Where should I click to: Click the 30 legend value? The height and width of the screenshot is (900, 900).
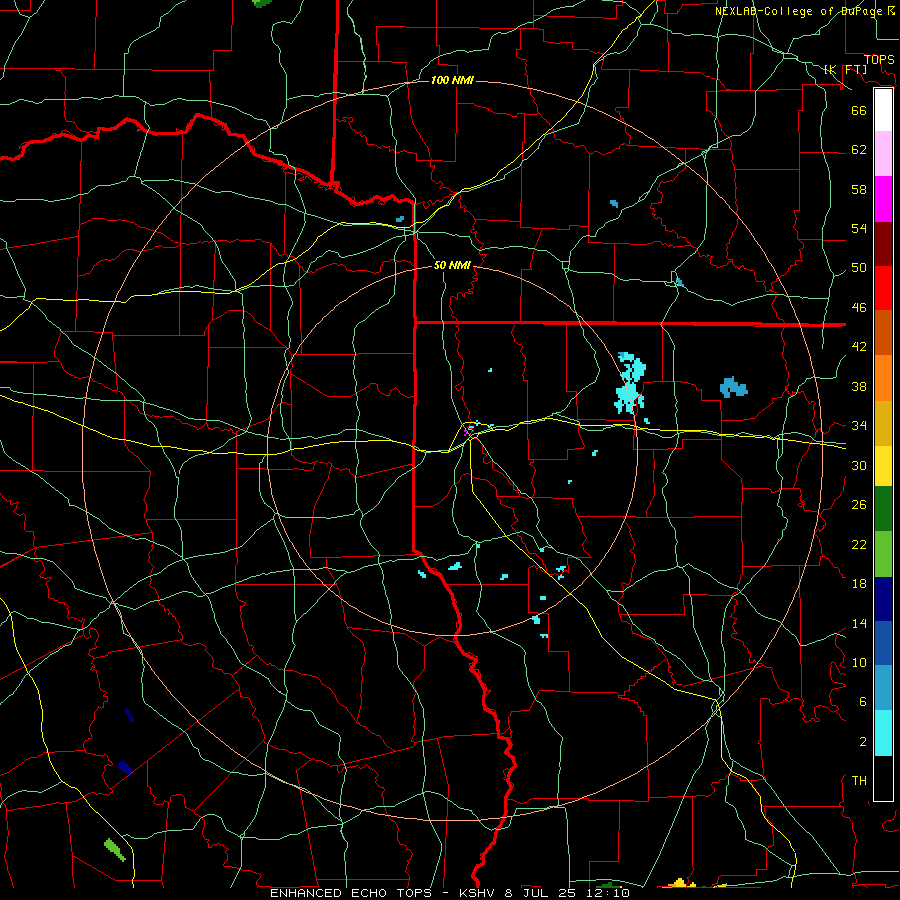tap(859, 465)
